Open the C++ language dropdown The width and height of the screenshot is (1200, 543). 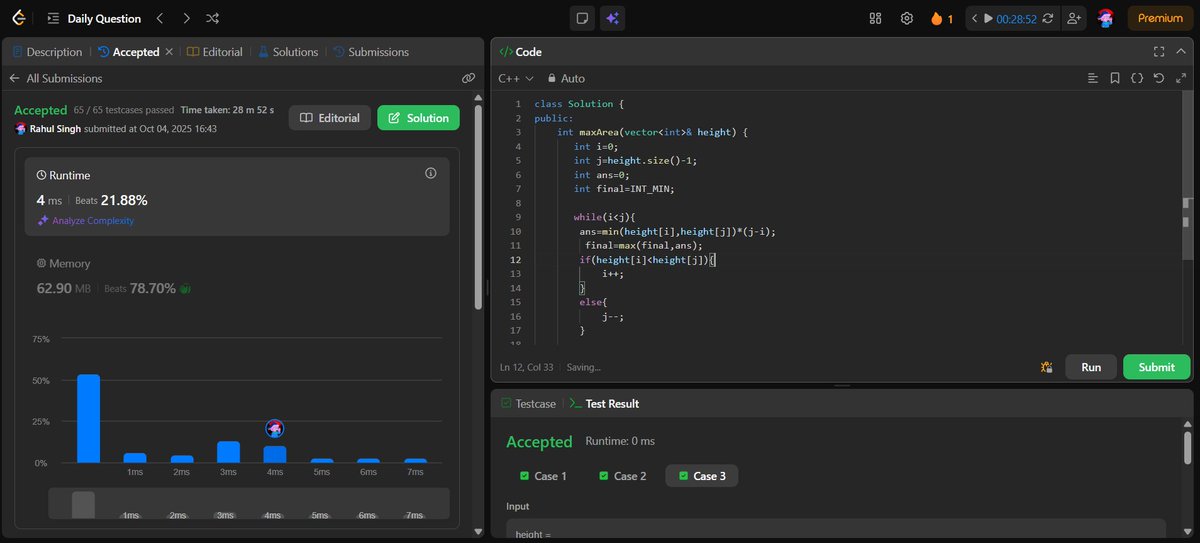[x=515, y=78]
